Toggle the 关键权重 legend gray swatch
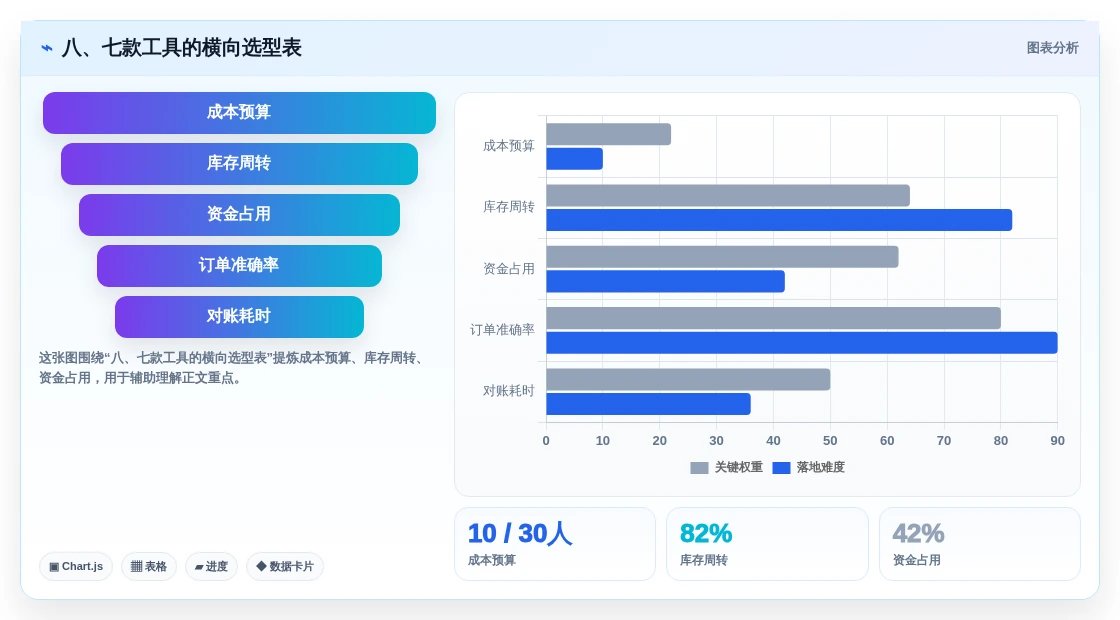 coord(699,468)
